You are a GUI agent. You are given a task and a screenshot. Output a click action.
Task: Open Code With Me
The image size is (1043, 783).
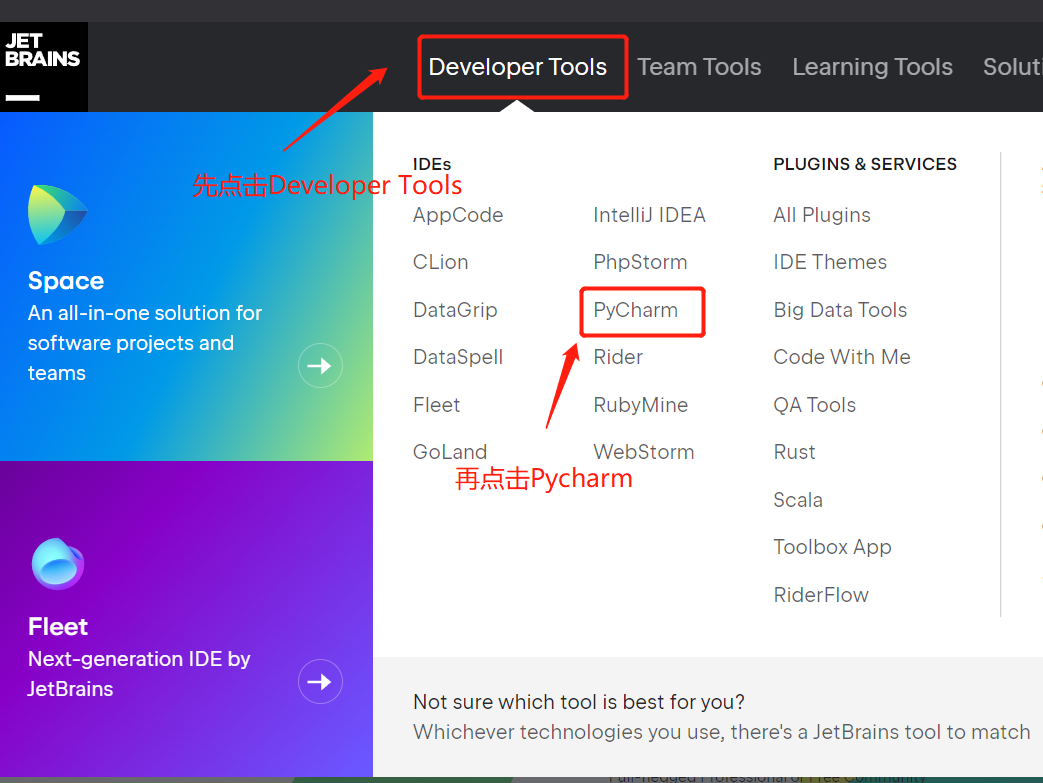point(841,357)
